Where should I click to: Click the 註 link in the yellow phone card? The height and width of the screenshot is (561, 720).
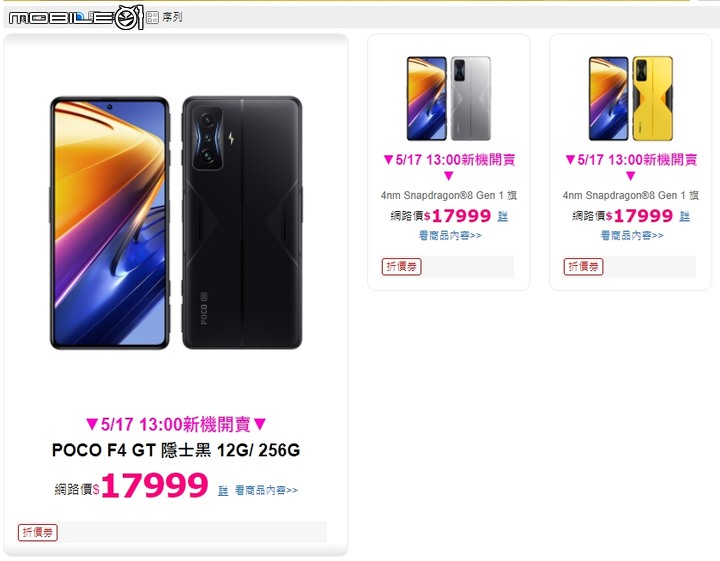(685, 216)
